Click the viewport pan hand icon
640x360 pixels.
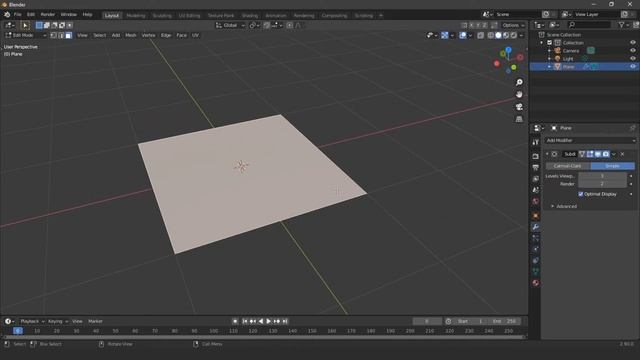[519, 94]
